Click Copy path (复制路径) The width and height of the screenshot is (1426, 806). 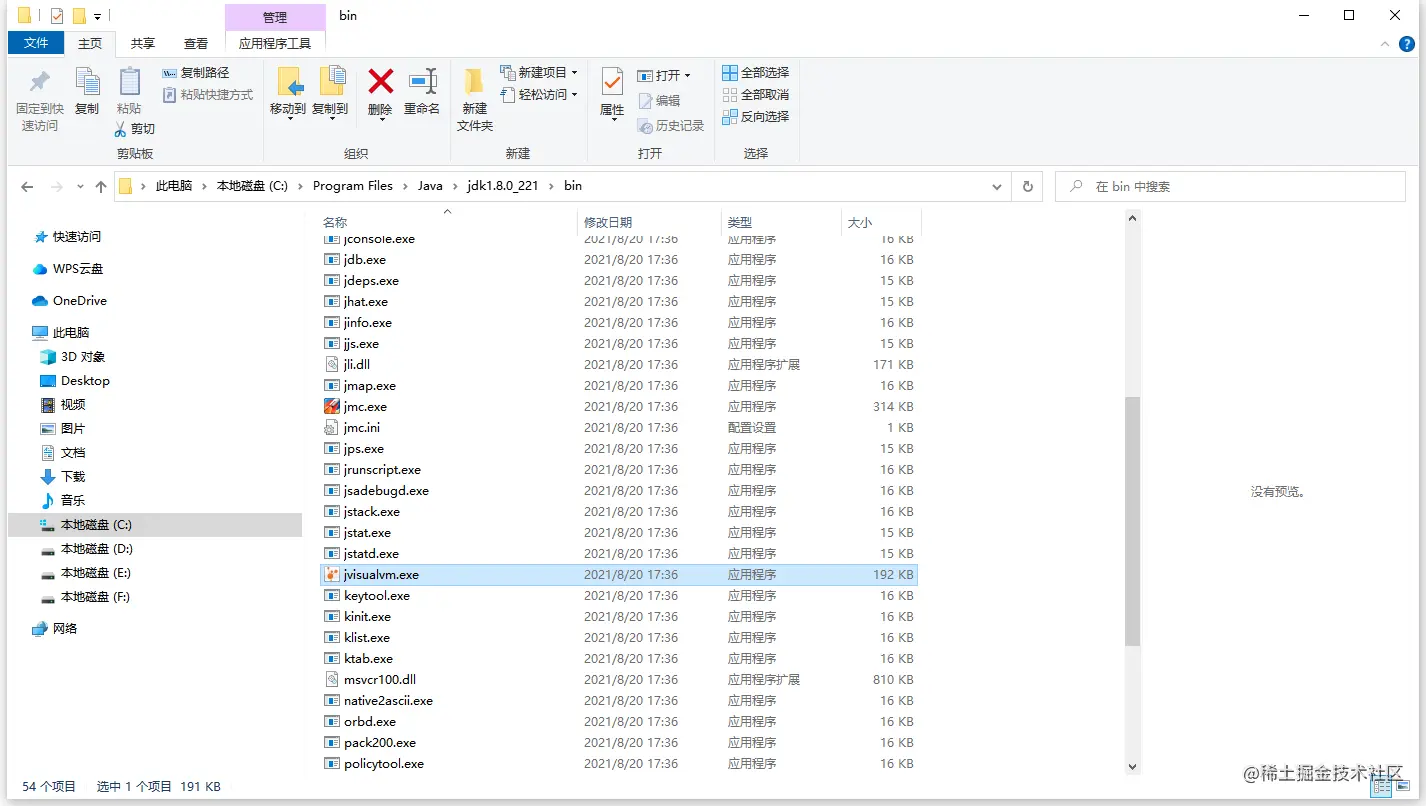196,73
